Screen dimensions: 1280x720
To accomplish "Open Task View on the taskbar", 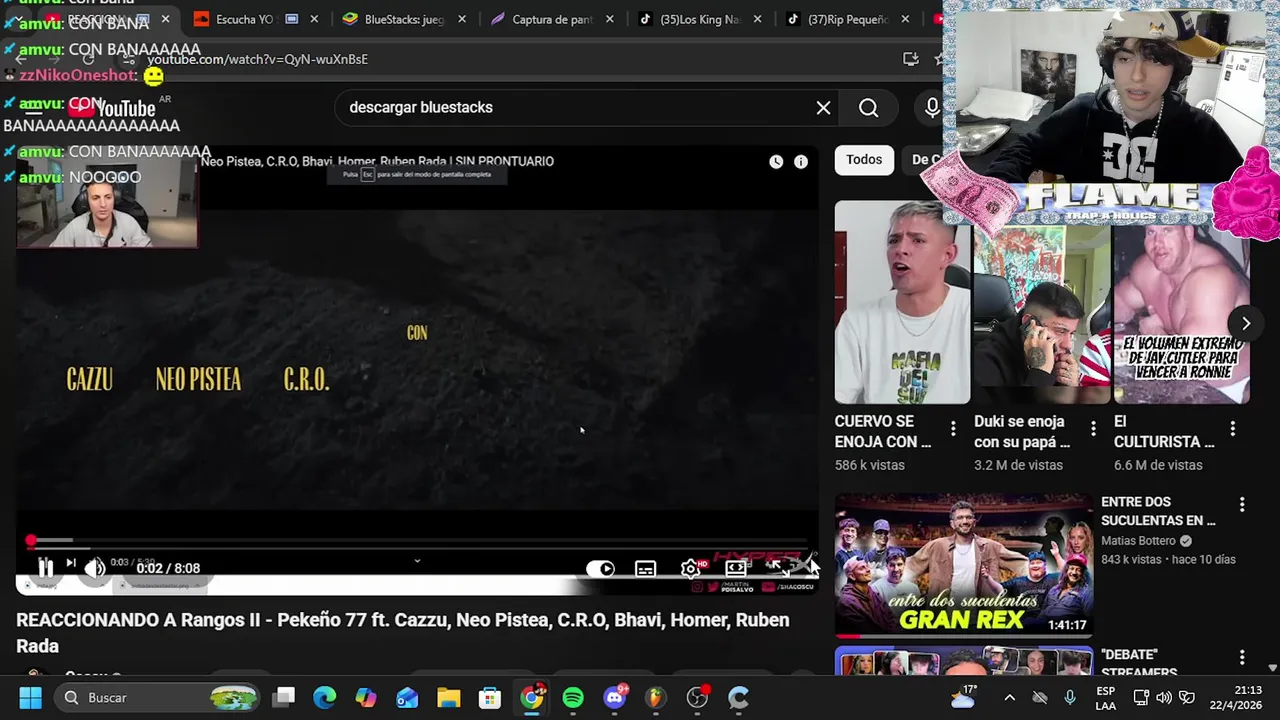I will pos(284,697).
